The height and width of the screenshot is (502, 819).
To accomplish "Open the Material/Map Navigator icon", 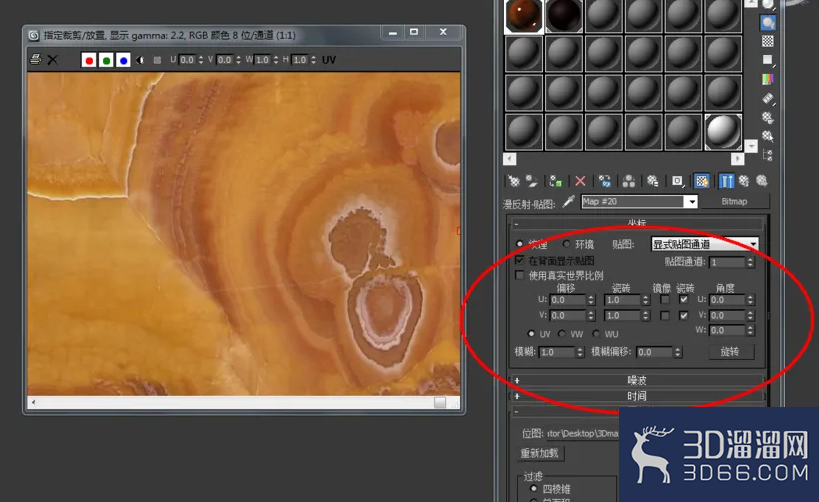I will point(767,155).
